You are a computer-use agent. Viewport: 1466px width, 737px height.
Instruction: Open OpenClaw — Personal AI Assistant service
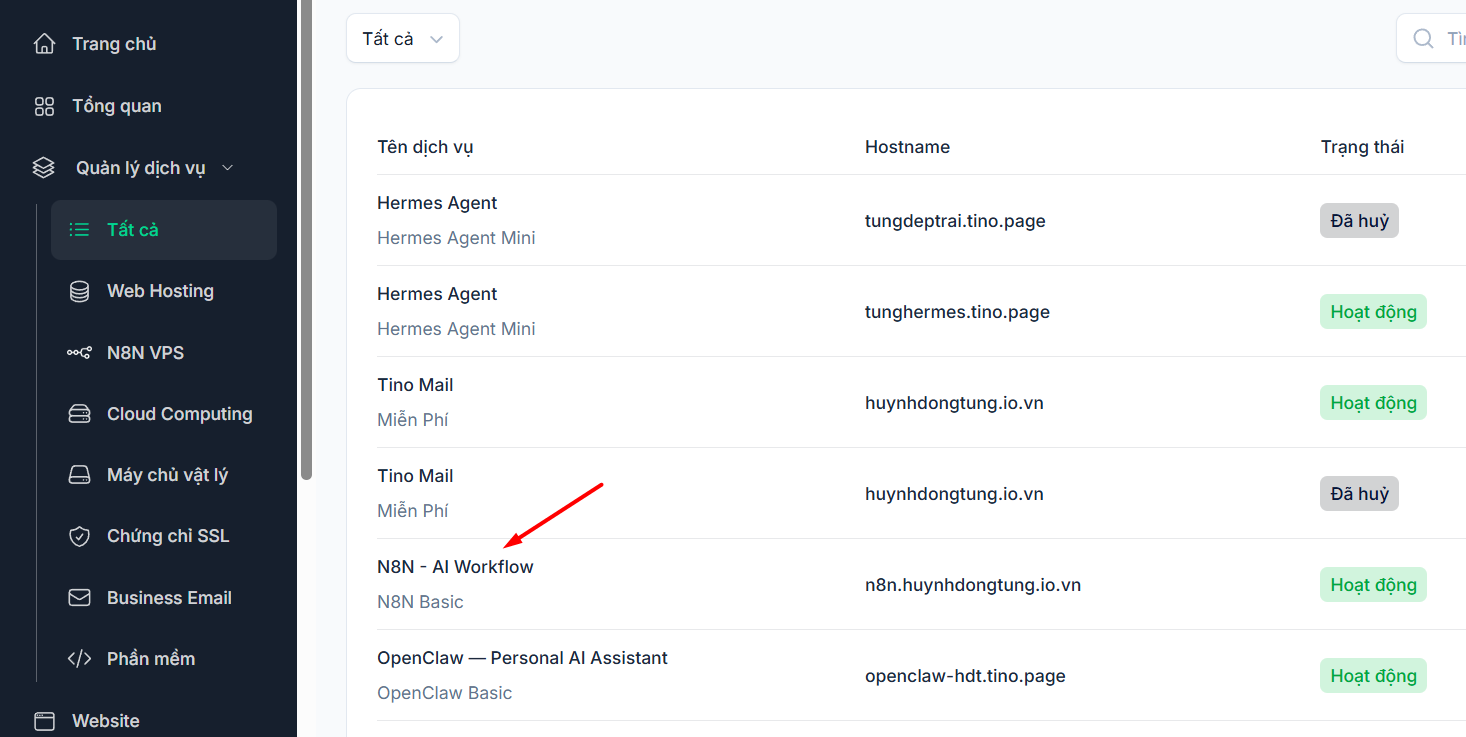(522, 658)
